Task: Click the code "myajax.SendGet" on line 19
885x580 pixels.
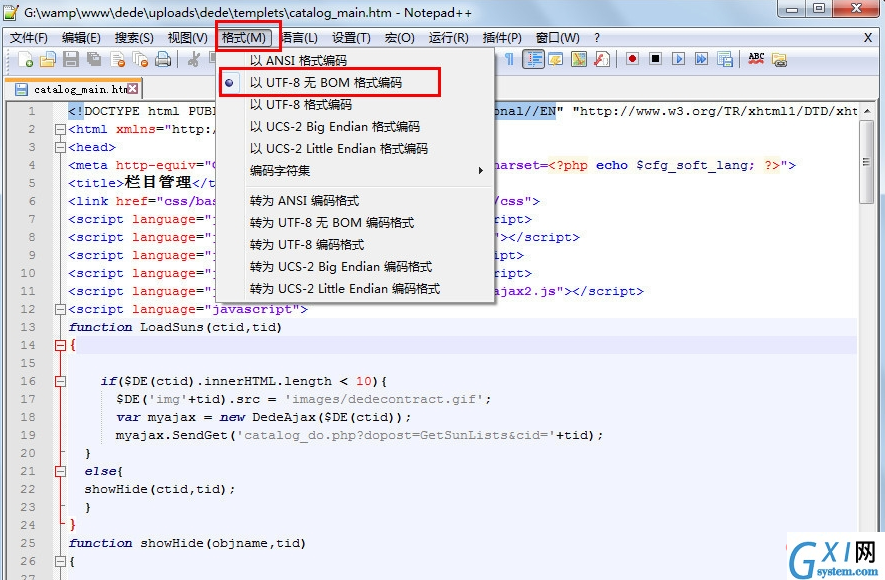Action: [x=172, y=435]
